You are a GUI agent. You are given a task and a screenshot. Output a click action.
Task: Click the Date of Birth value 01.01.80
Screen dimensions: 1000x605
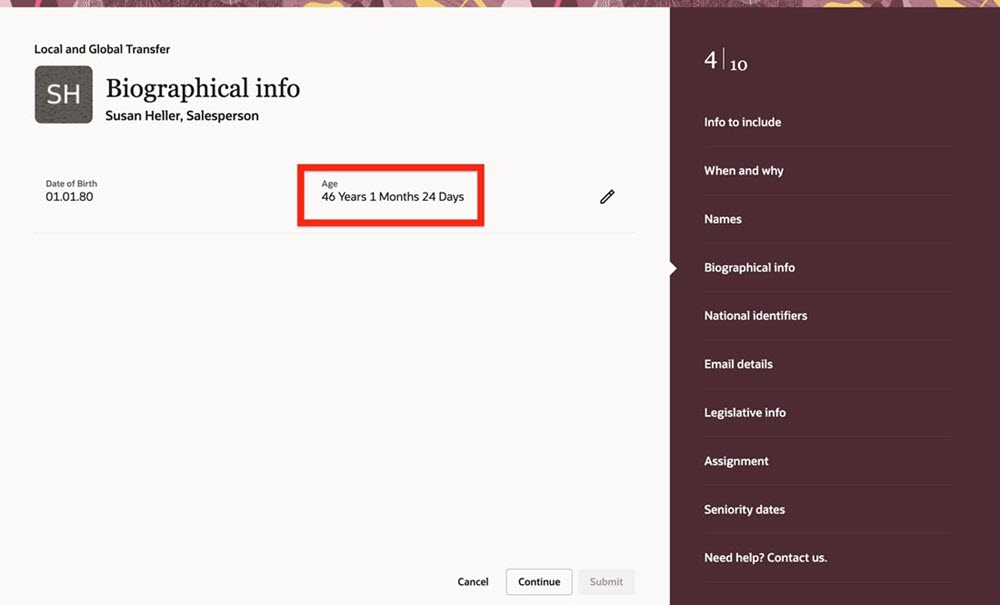coord(70,196)
